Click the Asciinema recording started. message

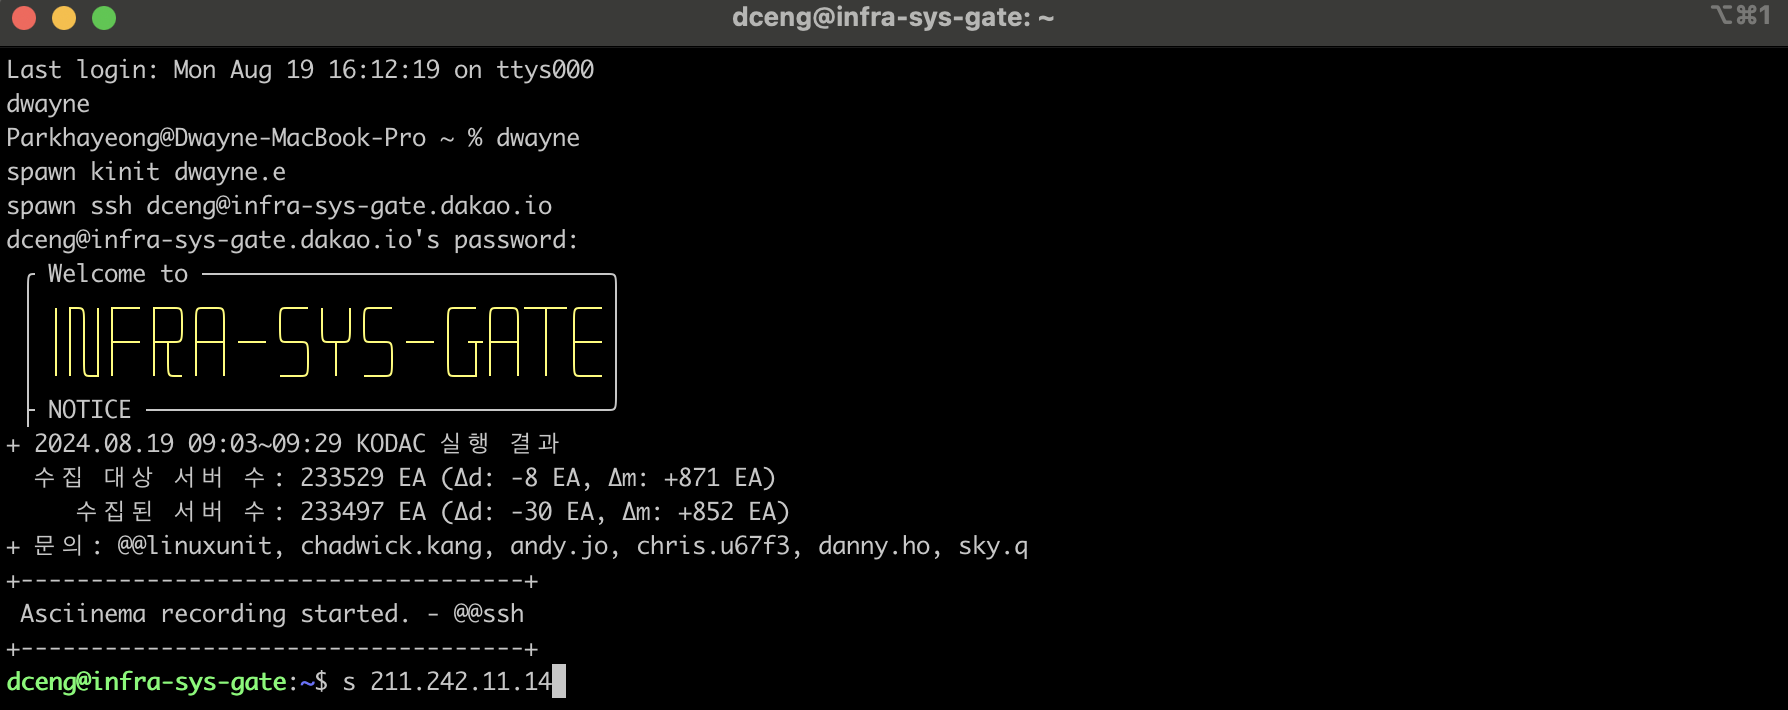(215, 614)
